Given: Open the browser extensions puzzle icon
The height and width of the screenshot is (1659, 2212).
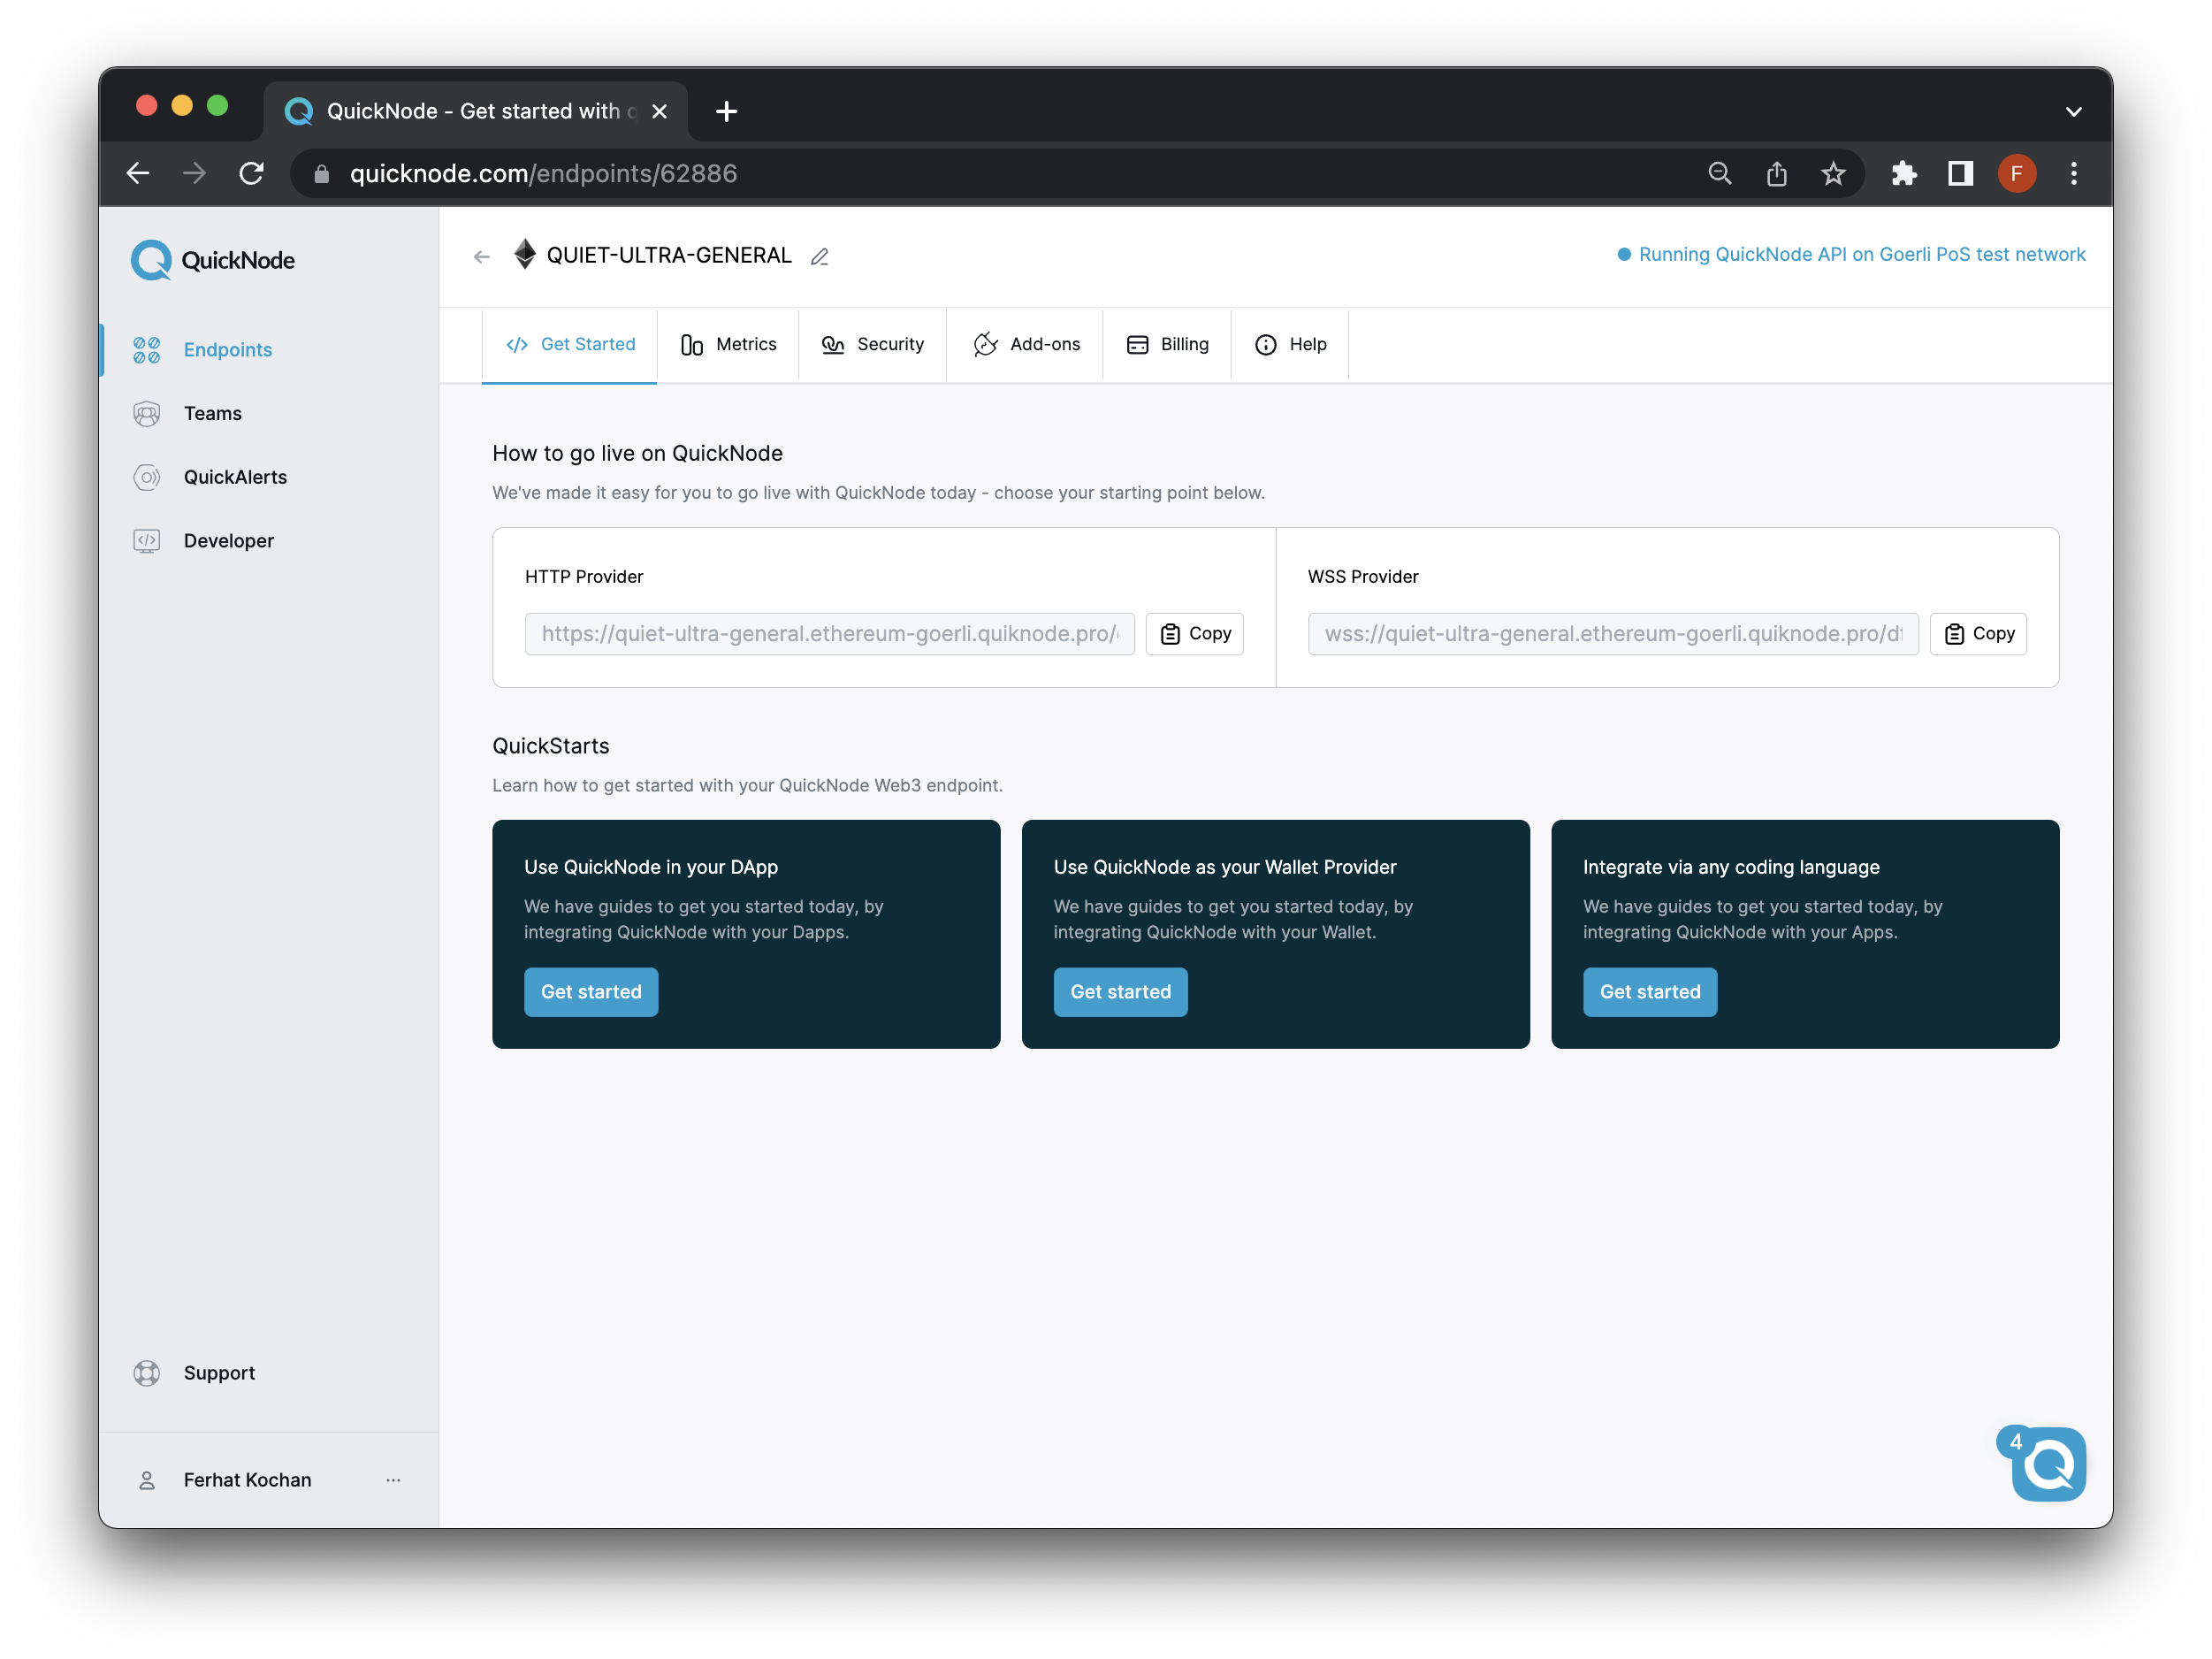Looking at the screenshot, I should [x=1903, y=173].
